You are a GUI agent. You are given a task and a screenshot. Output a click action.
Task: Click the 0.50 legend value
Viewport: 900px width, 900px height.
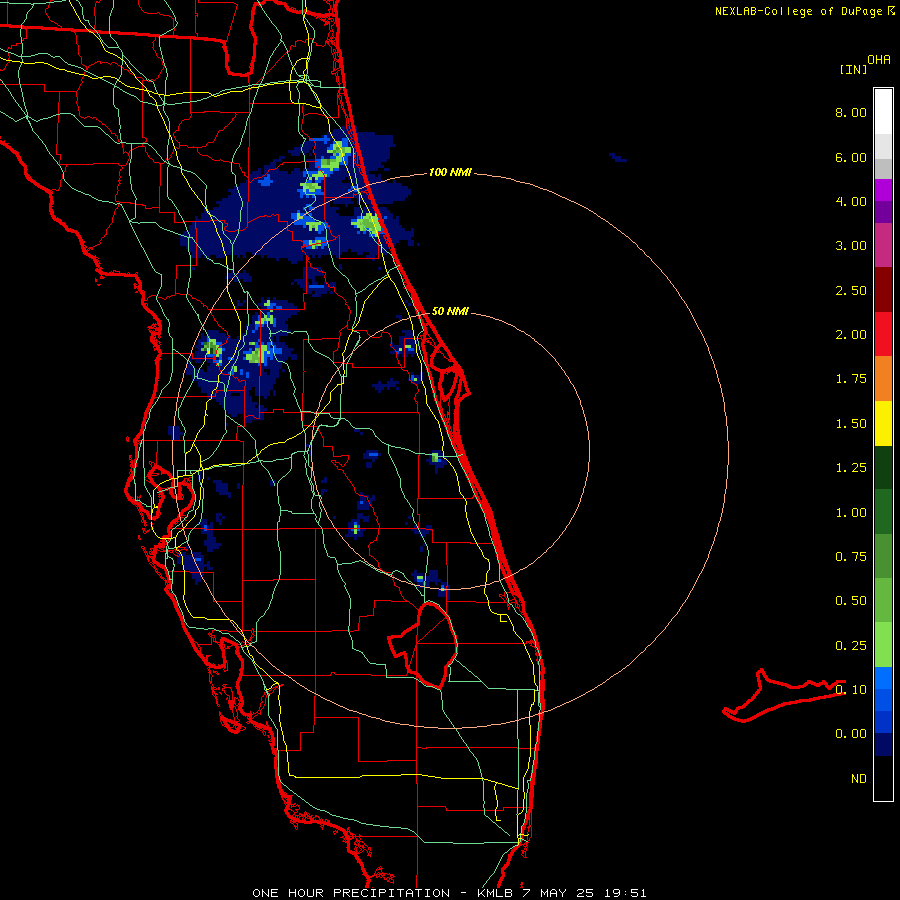(x=851, y=601)
